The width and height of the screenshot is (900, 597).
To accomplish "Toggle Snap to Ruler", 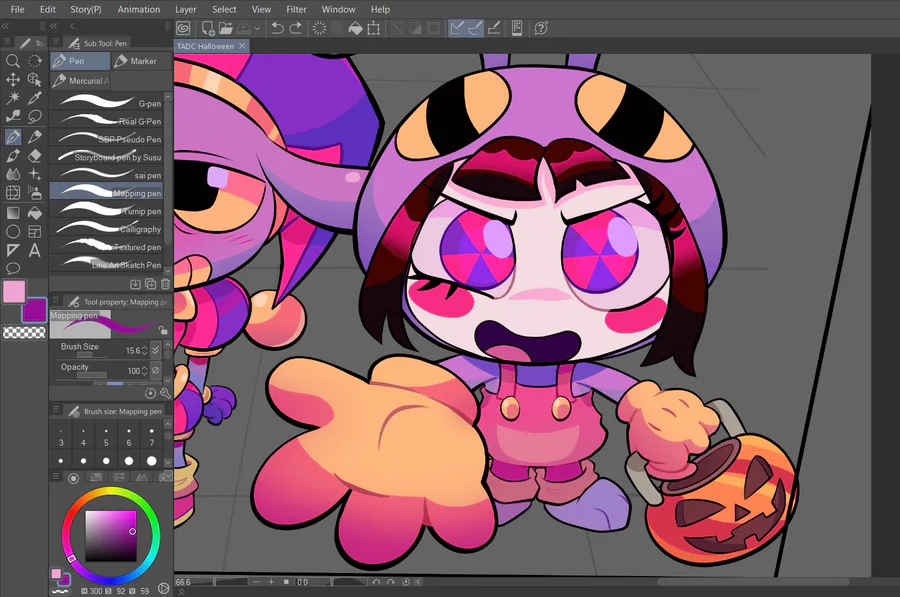I will tap(457, 28).
